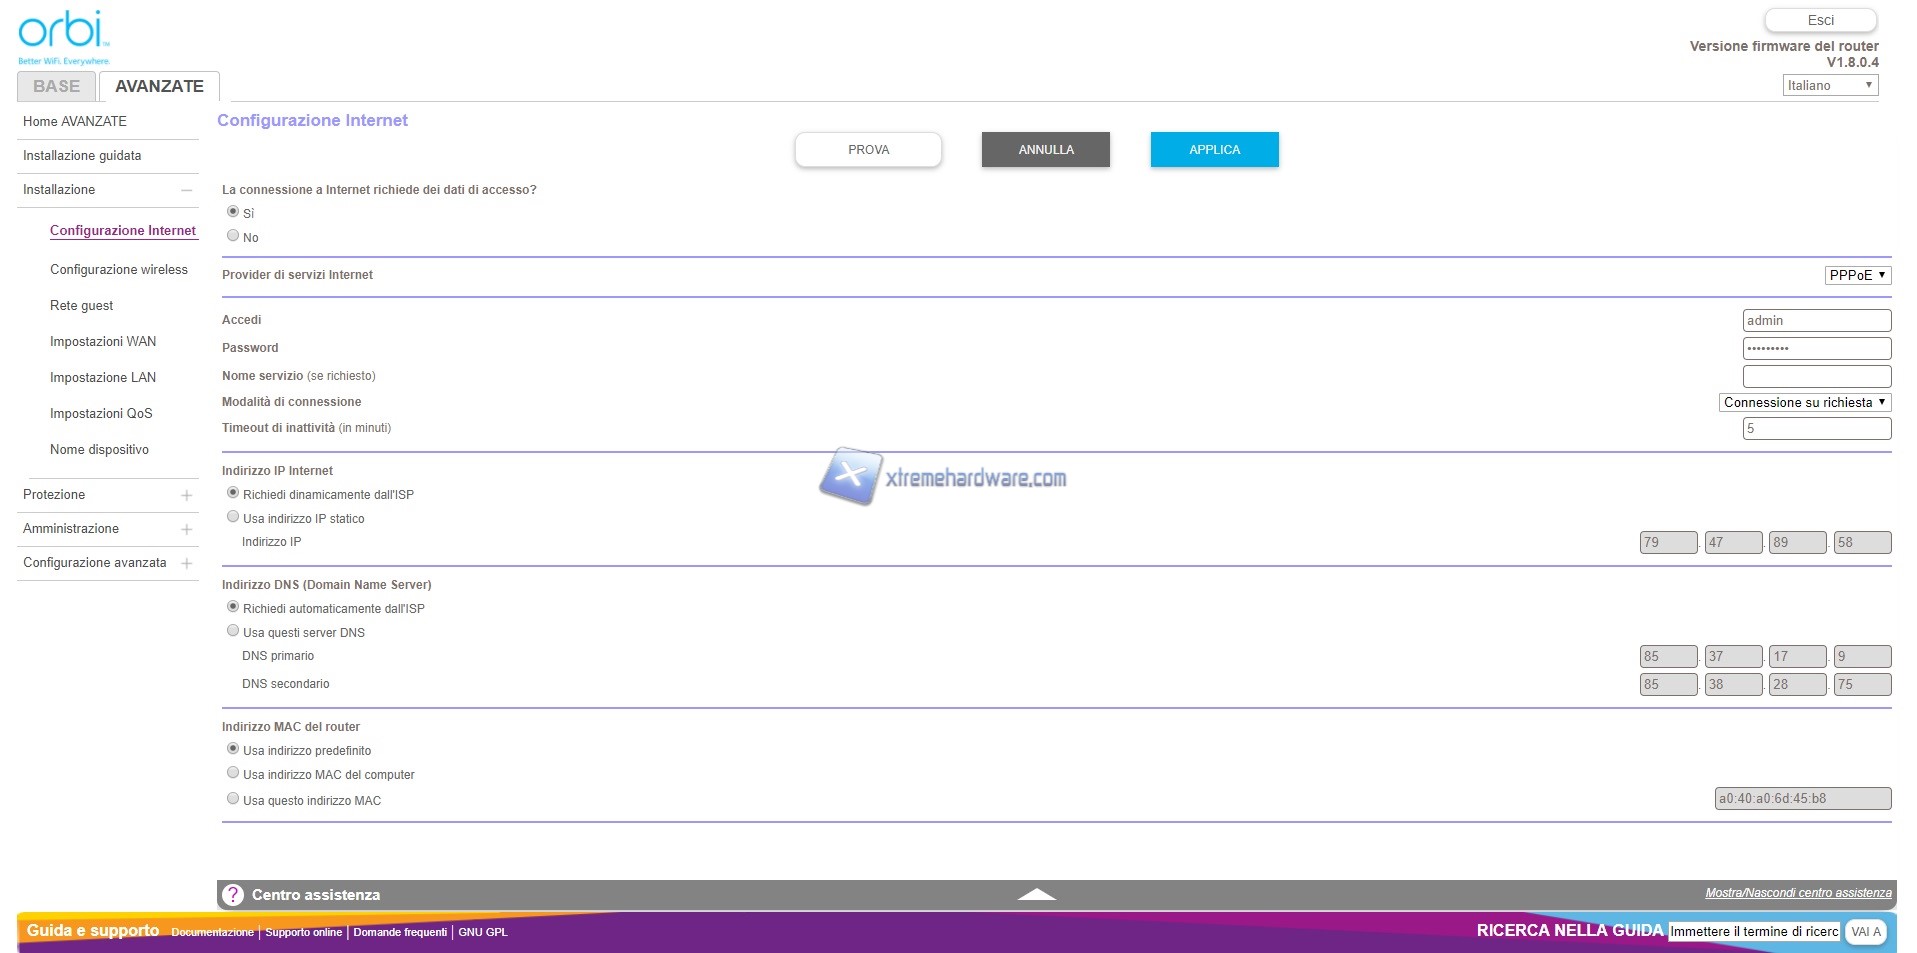Select Usa questi server DNS option
This screenshot has height=953, width=1917.
coord(233,631)
